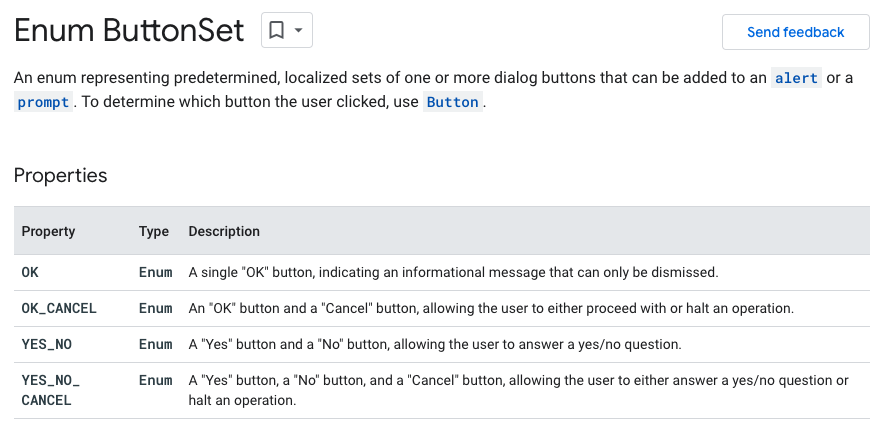Follow the Button code link
The width and height of the screenshot is (890, 432).
pos(452,102)
